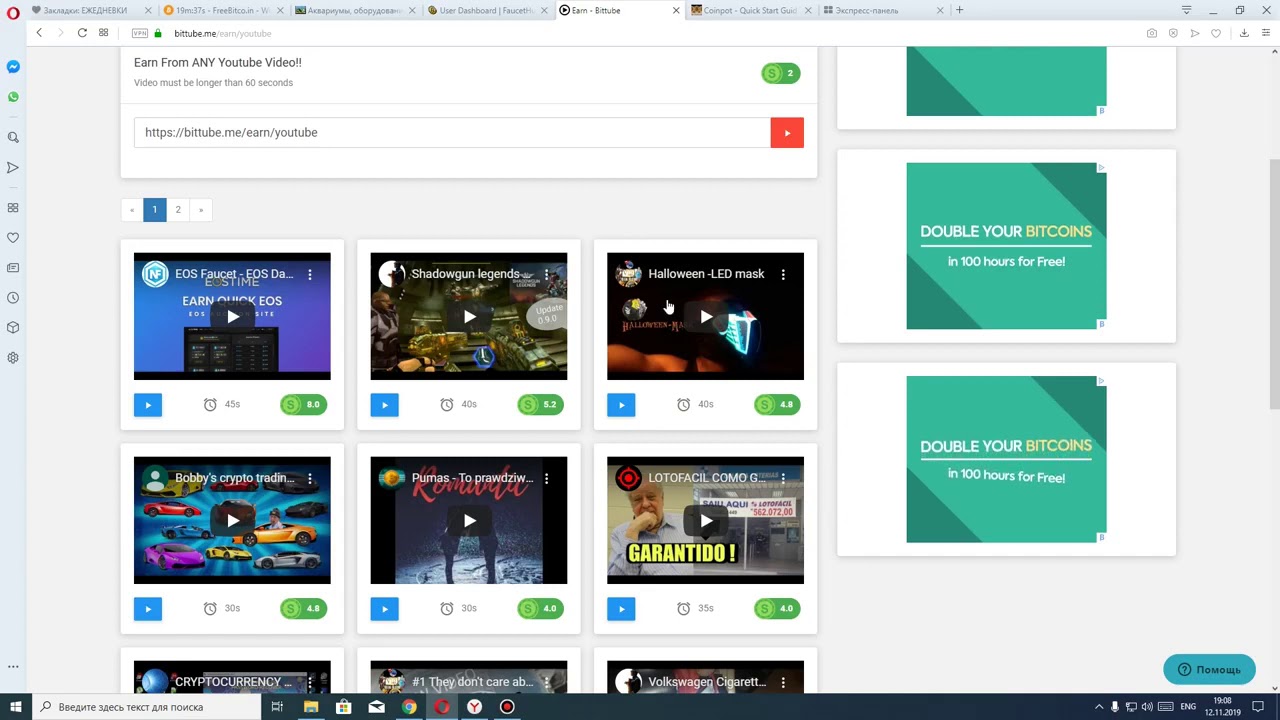Go back to previous page
Viewport: 1280px width, 720px height.
39,33
